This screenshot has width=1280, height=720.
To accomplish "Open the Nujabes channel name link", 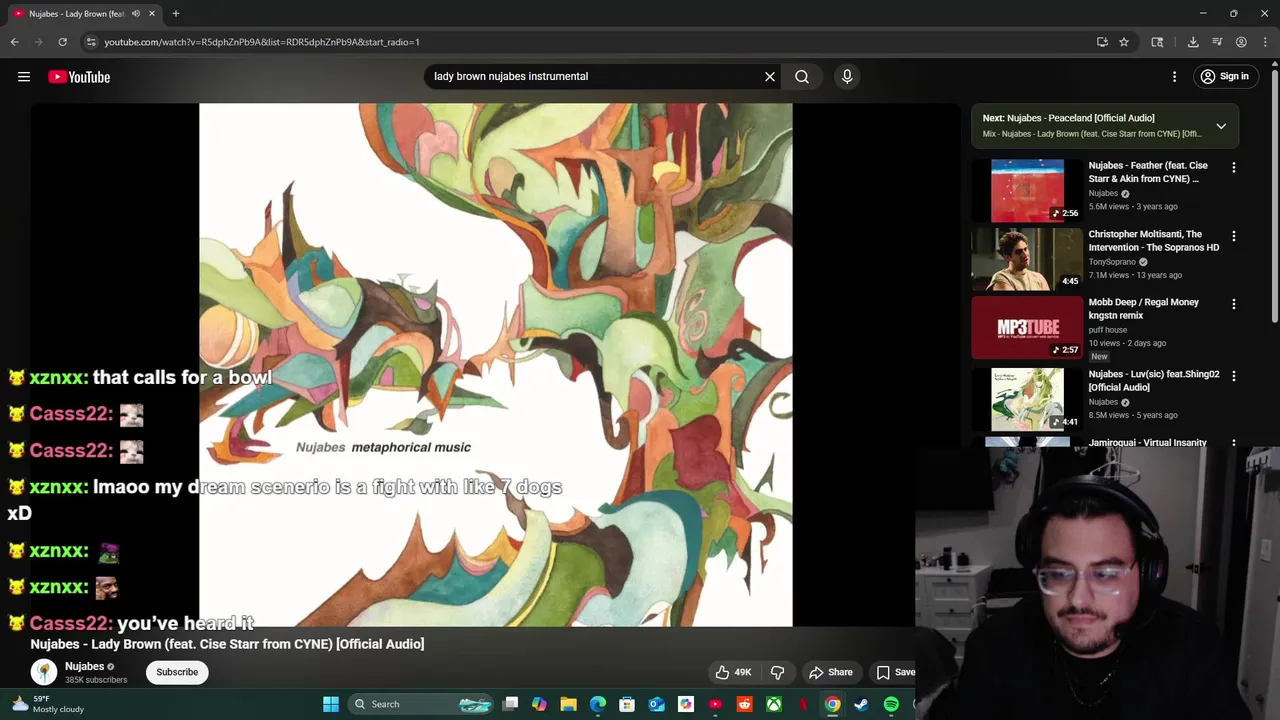I will 84,666.
